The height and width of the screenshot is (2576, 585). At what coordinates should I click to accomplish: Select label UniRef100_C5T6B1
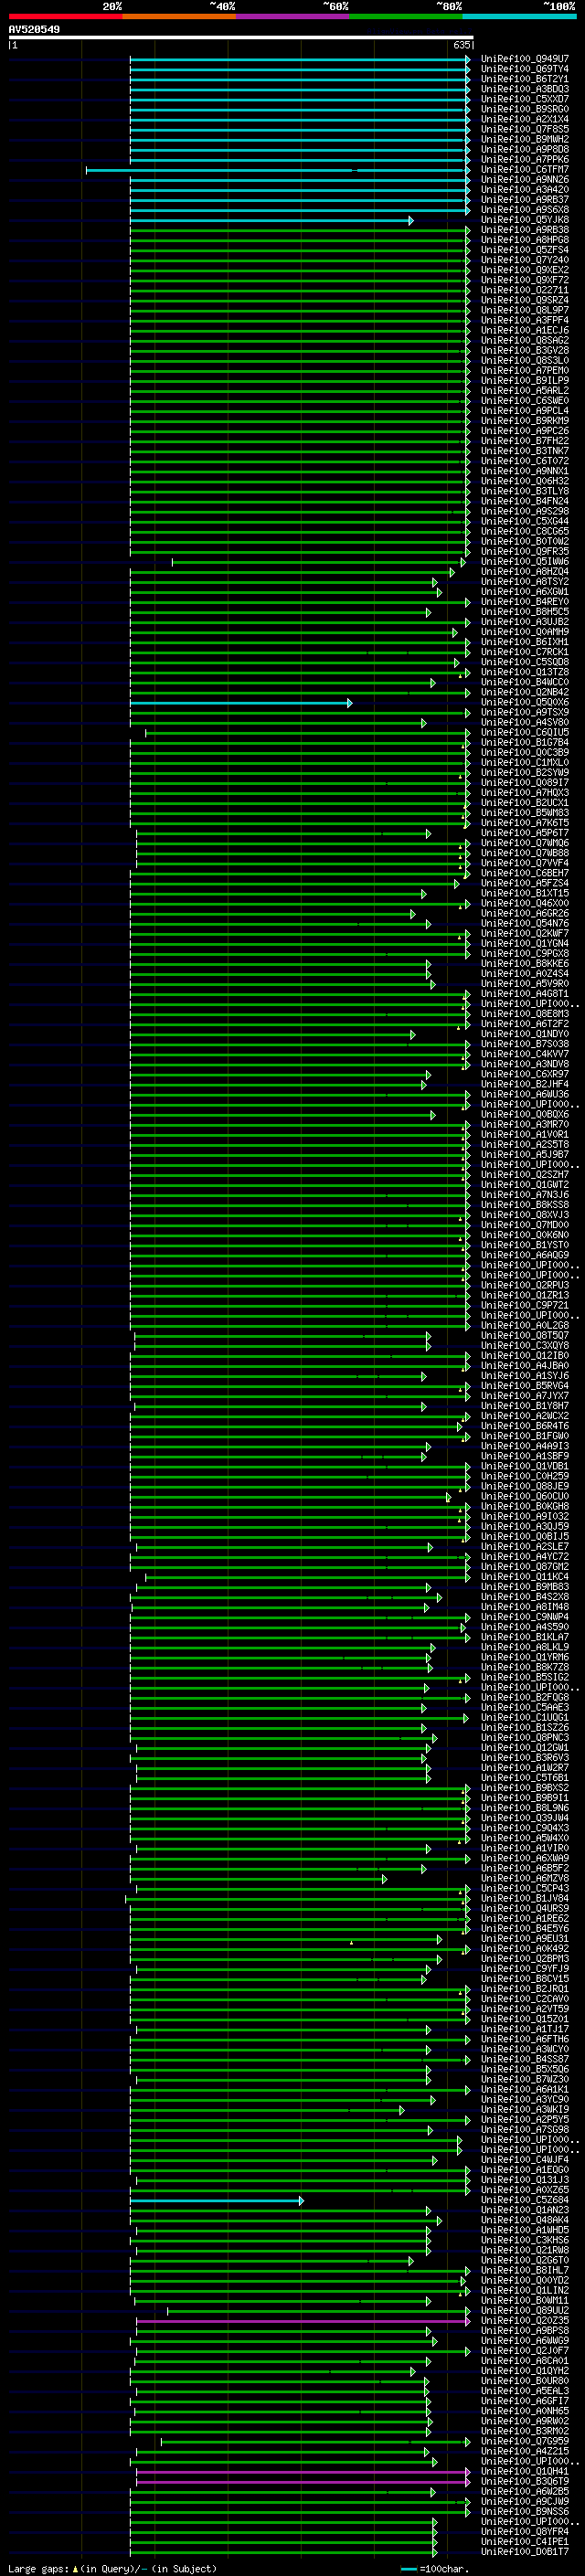525,1778
